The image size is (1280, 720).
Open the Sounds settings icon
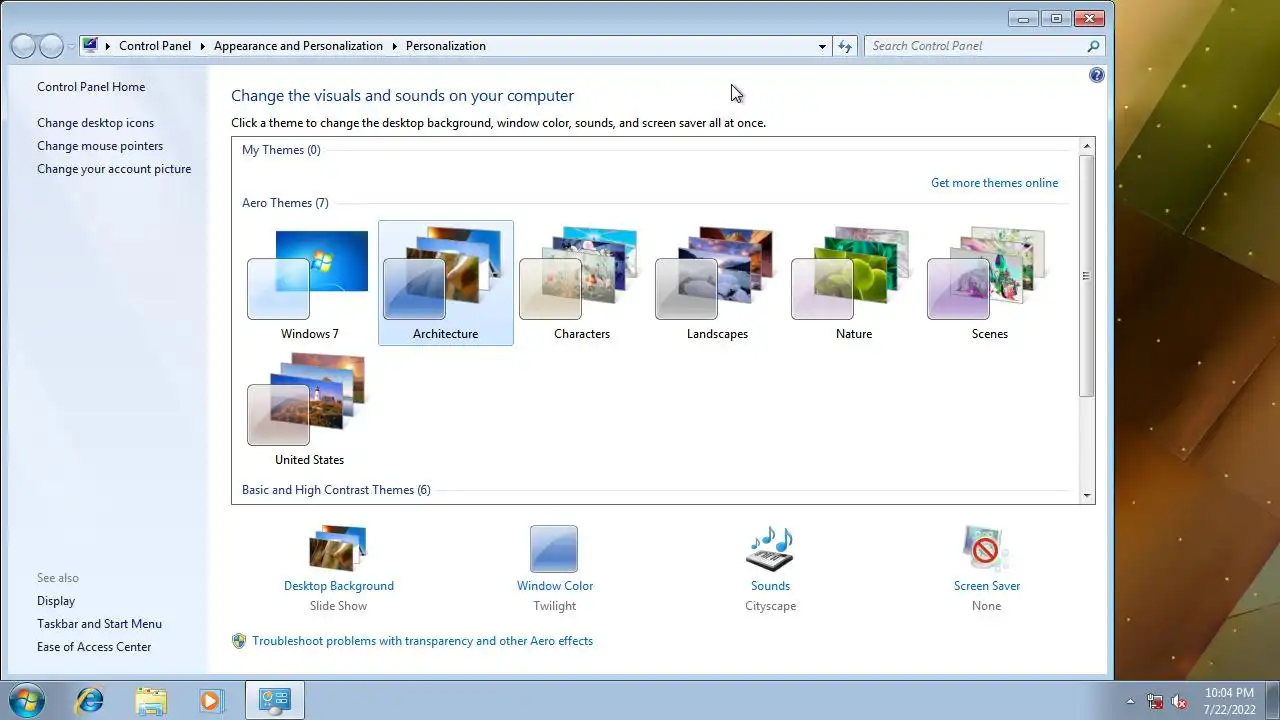pos(770,548)
